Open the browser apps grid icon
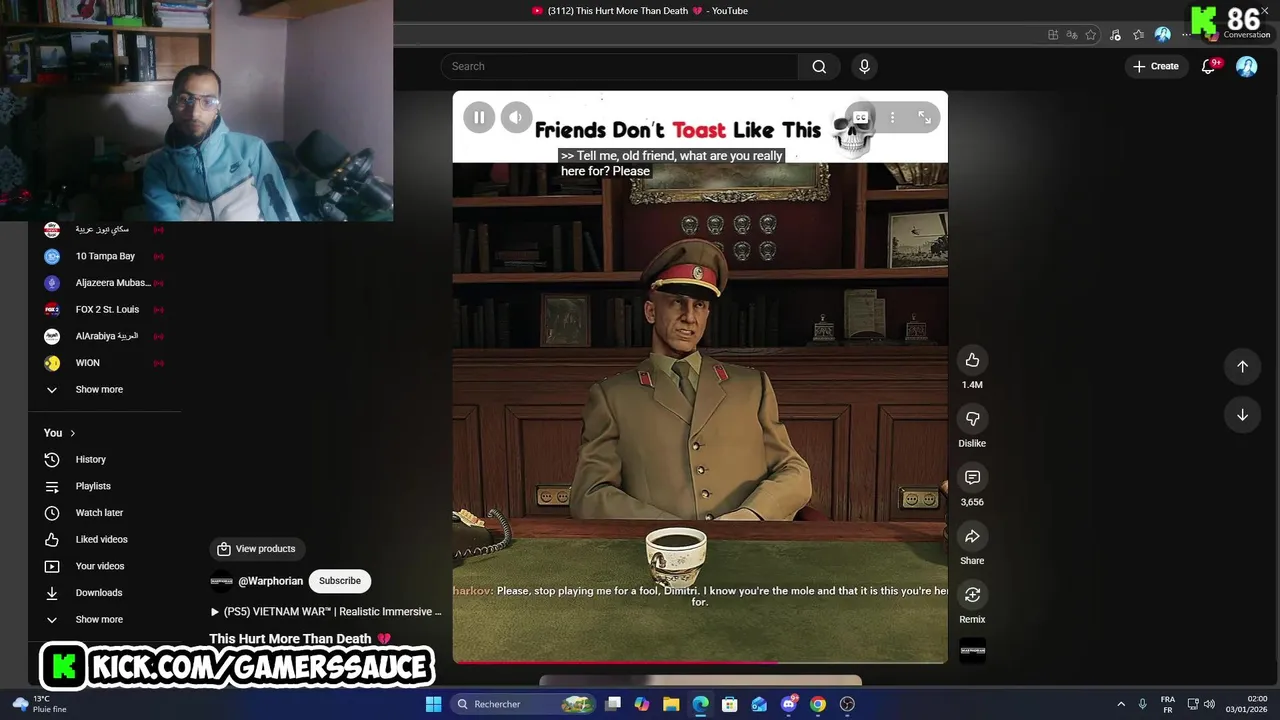This screenshot has width=1280, height=720. pos(1053,35)
